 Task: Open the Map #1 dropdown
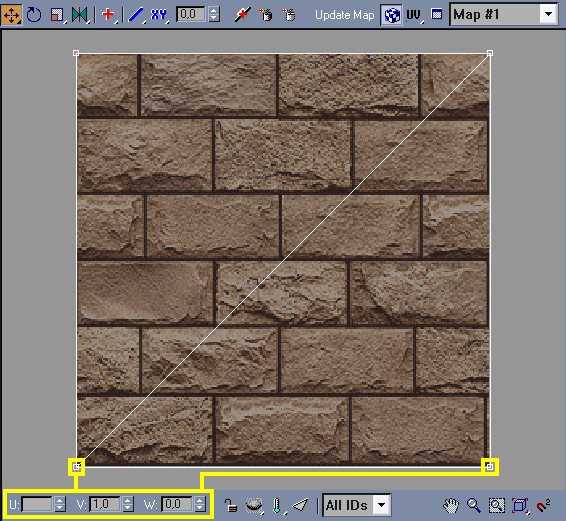tap(504, 14)
